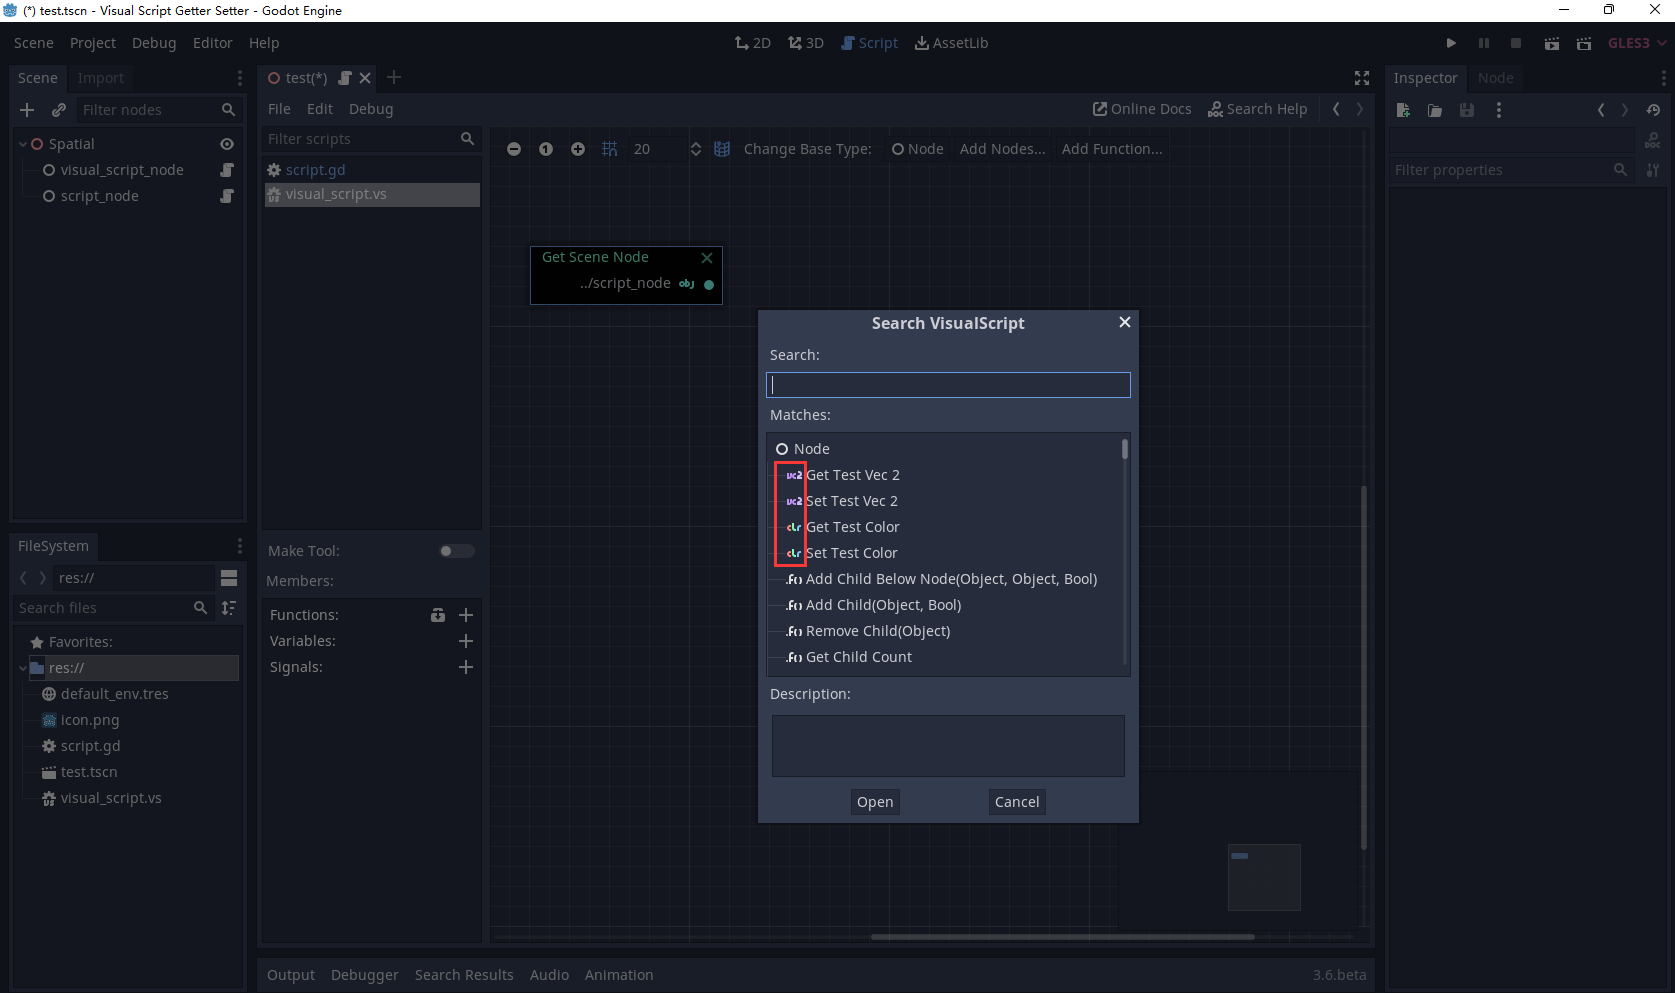Switch to the Node tab in Inspector
Viewport: 1675px width, 993px height.
click(x=1495, y=77)
